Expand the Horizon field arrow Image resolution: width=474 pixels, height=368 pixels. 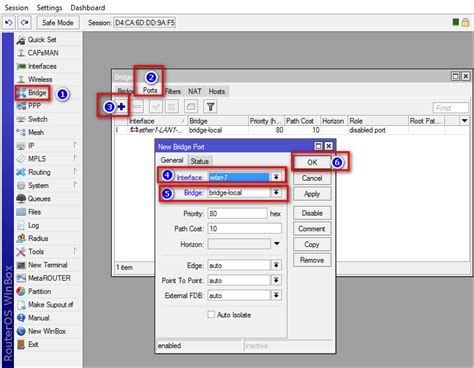[277, 244]
